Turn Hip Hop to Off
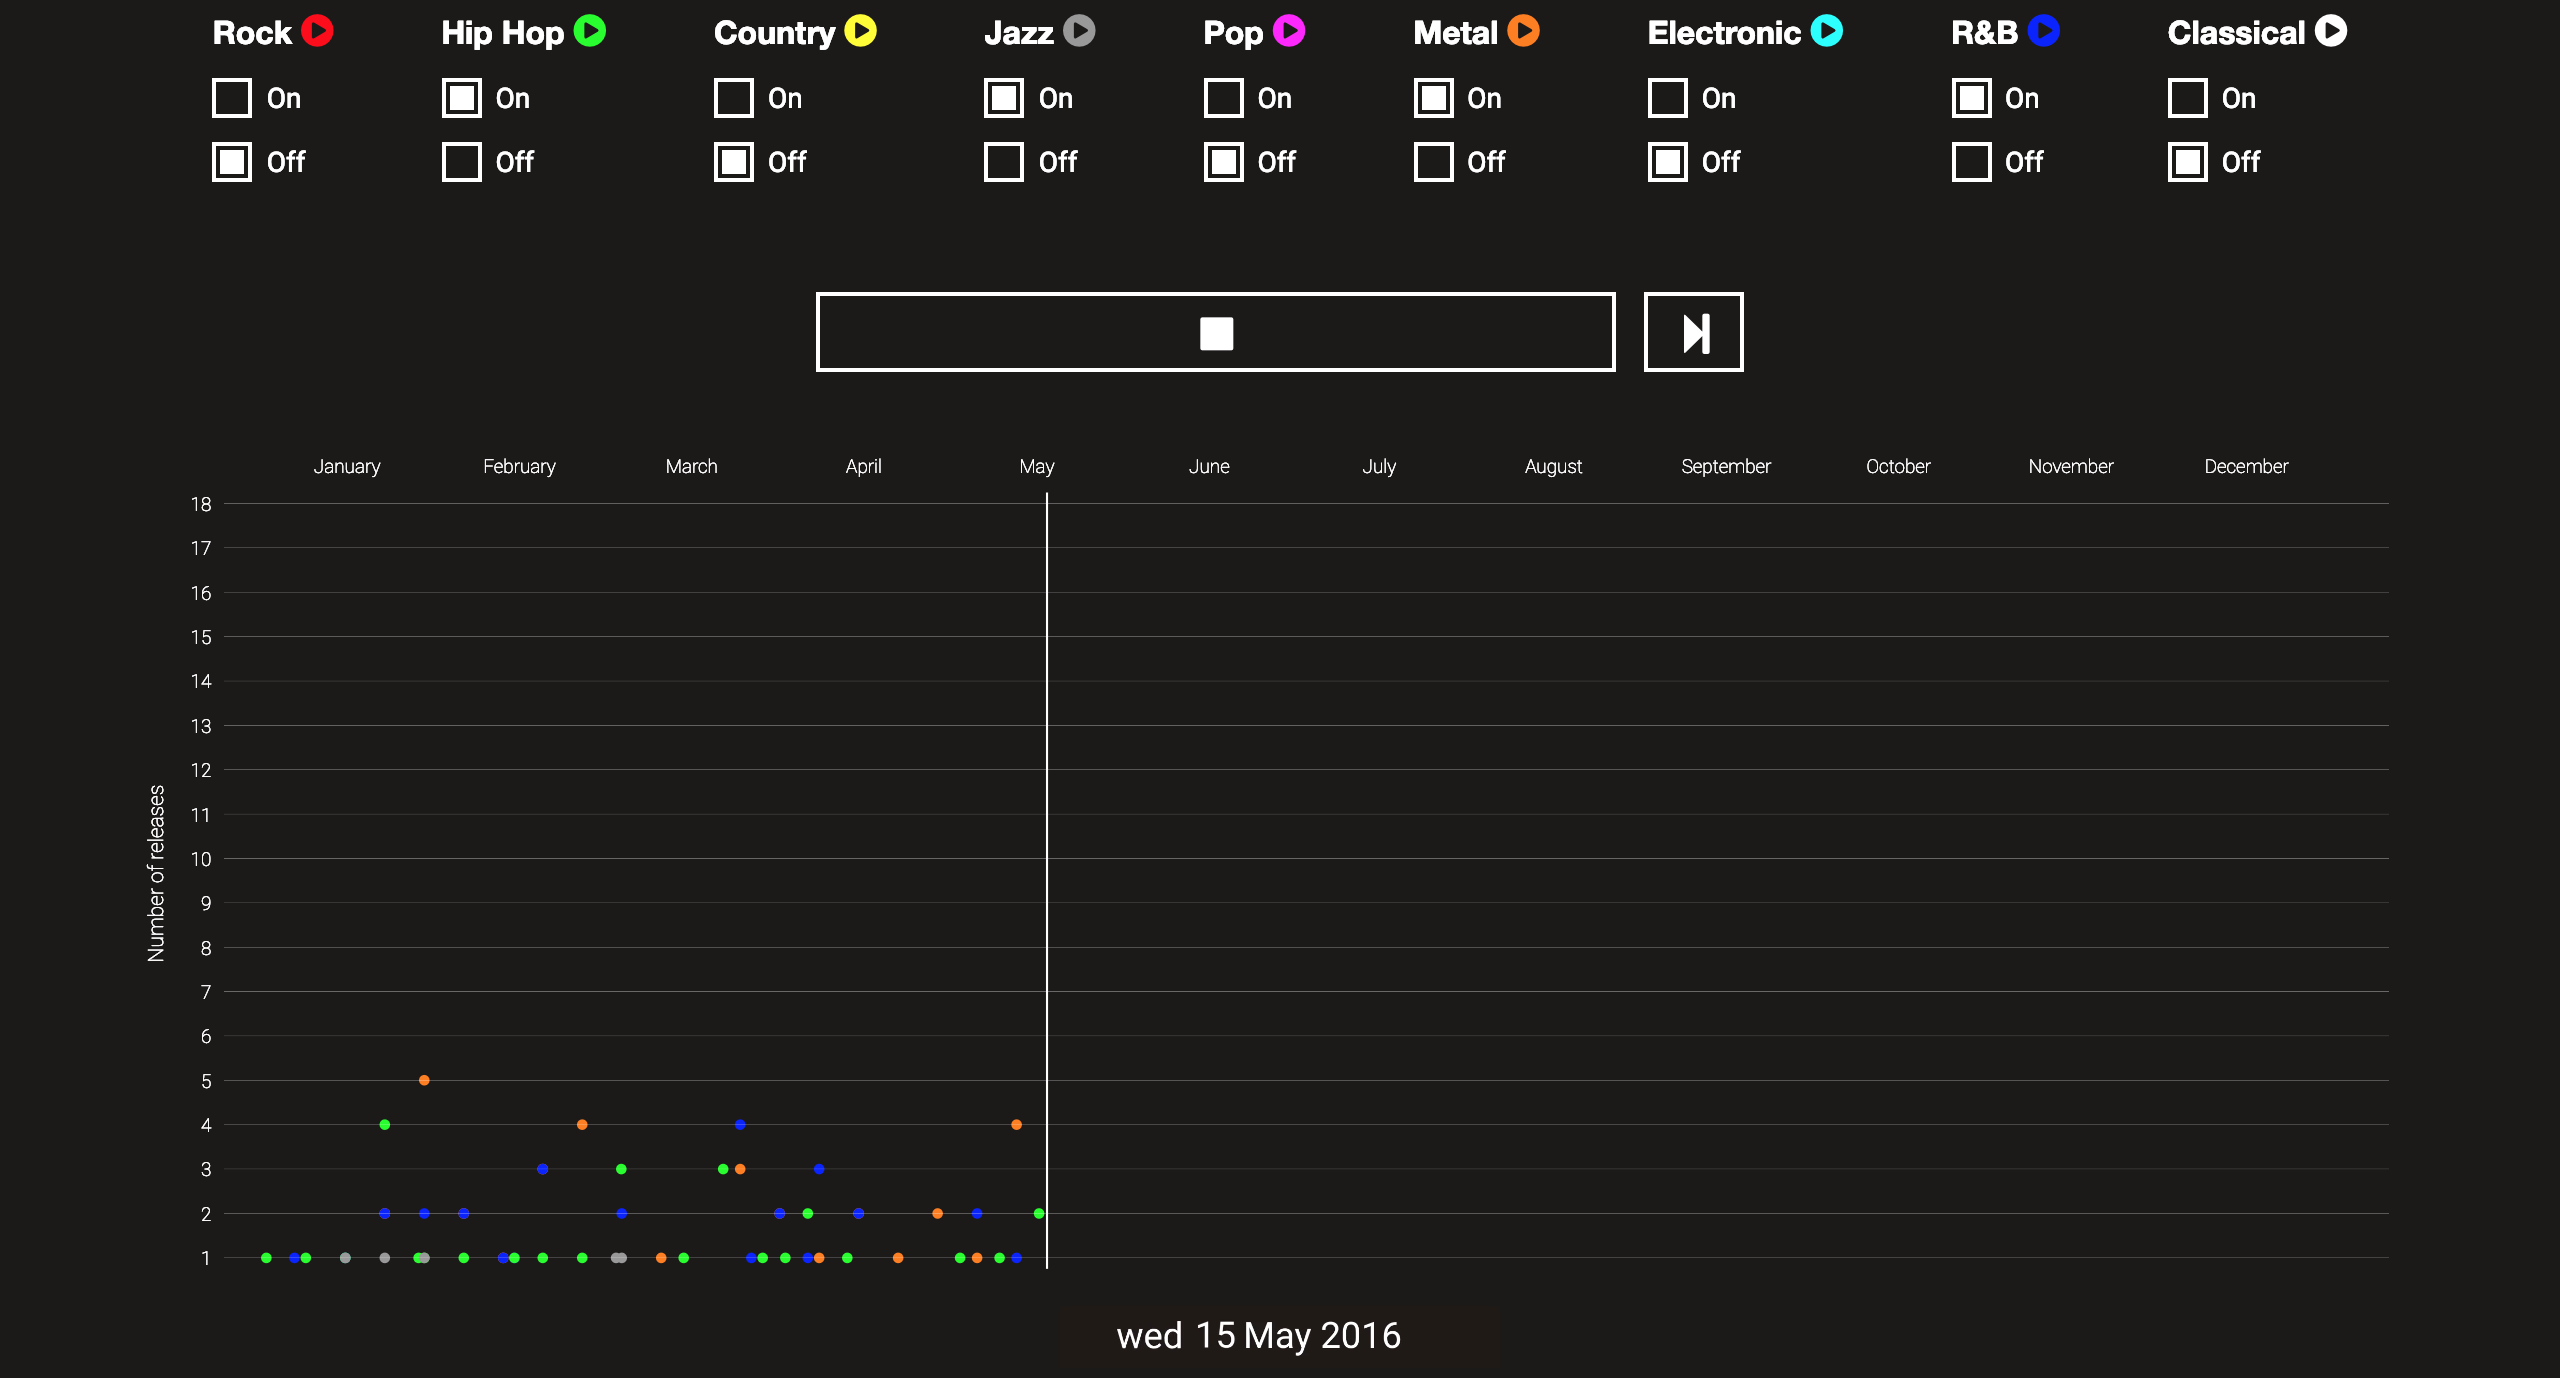 (x=462, y=161)
